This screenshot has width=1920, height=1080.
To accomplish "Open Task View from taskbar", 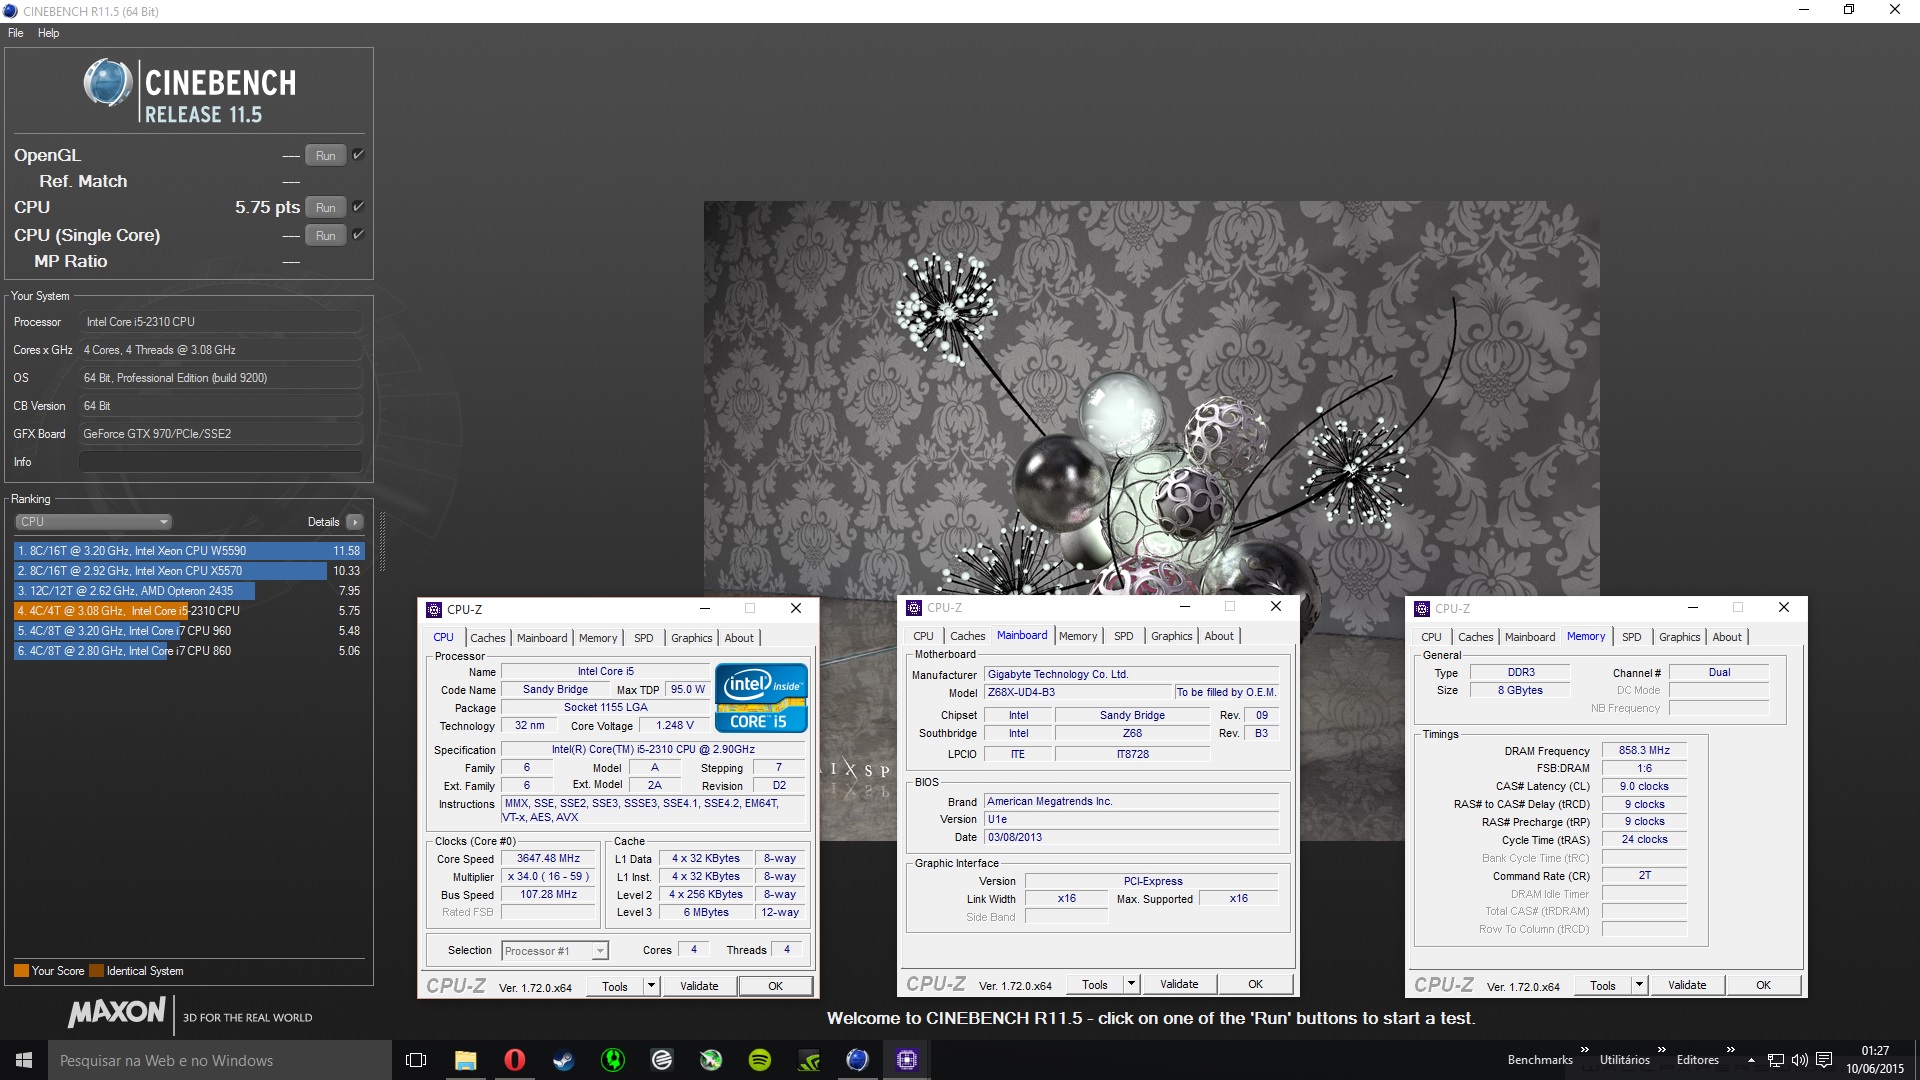I will point(416,1060).
